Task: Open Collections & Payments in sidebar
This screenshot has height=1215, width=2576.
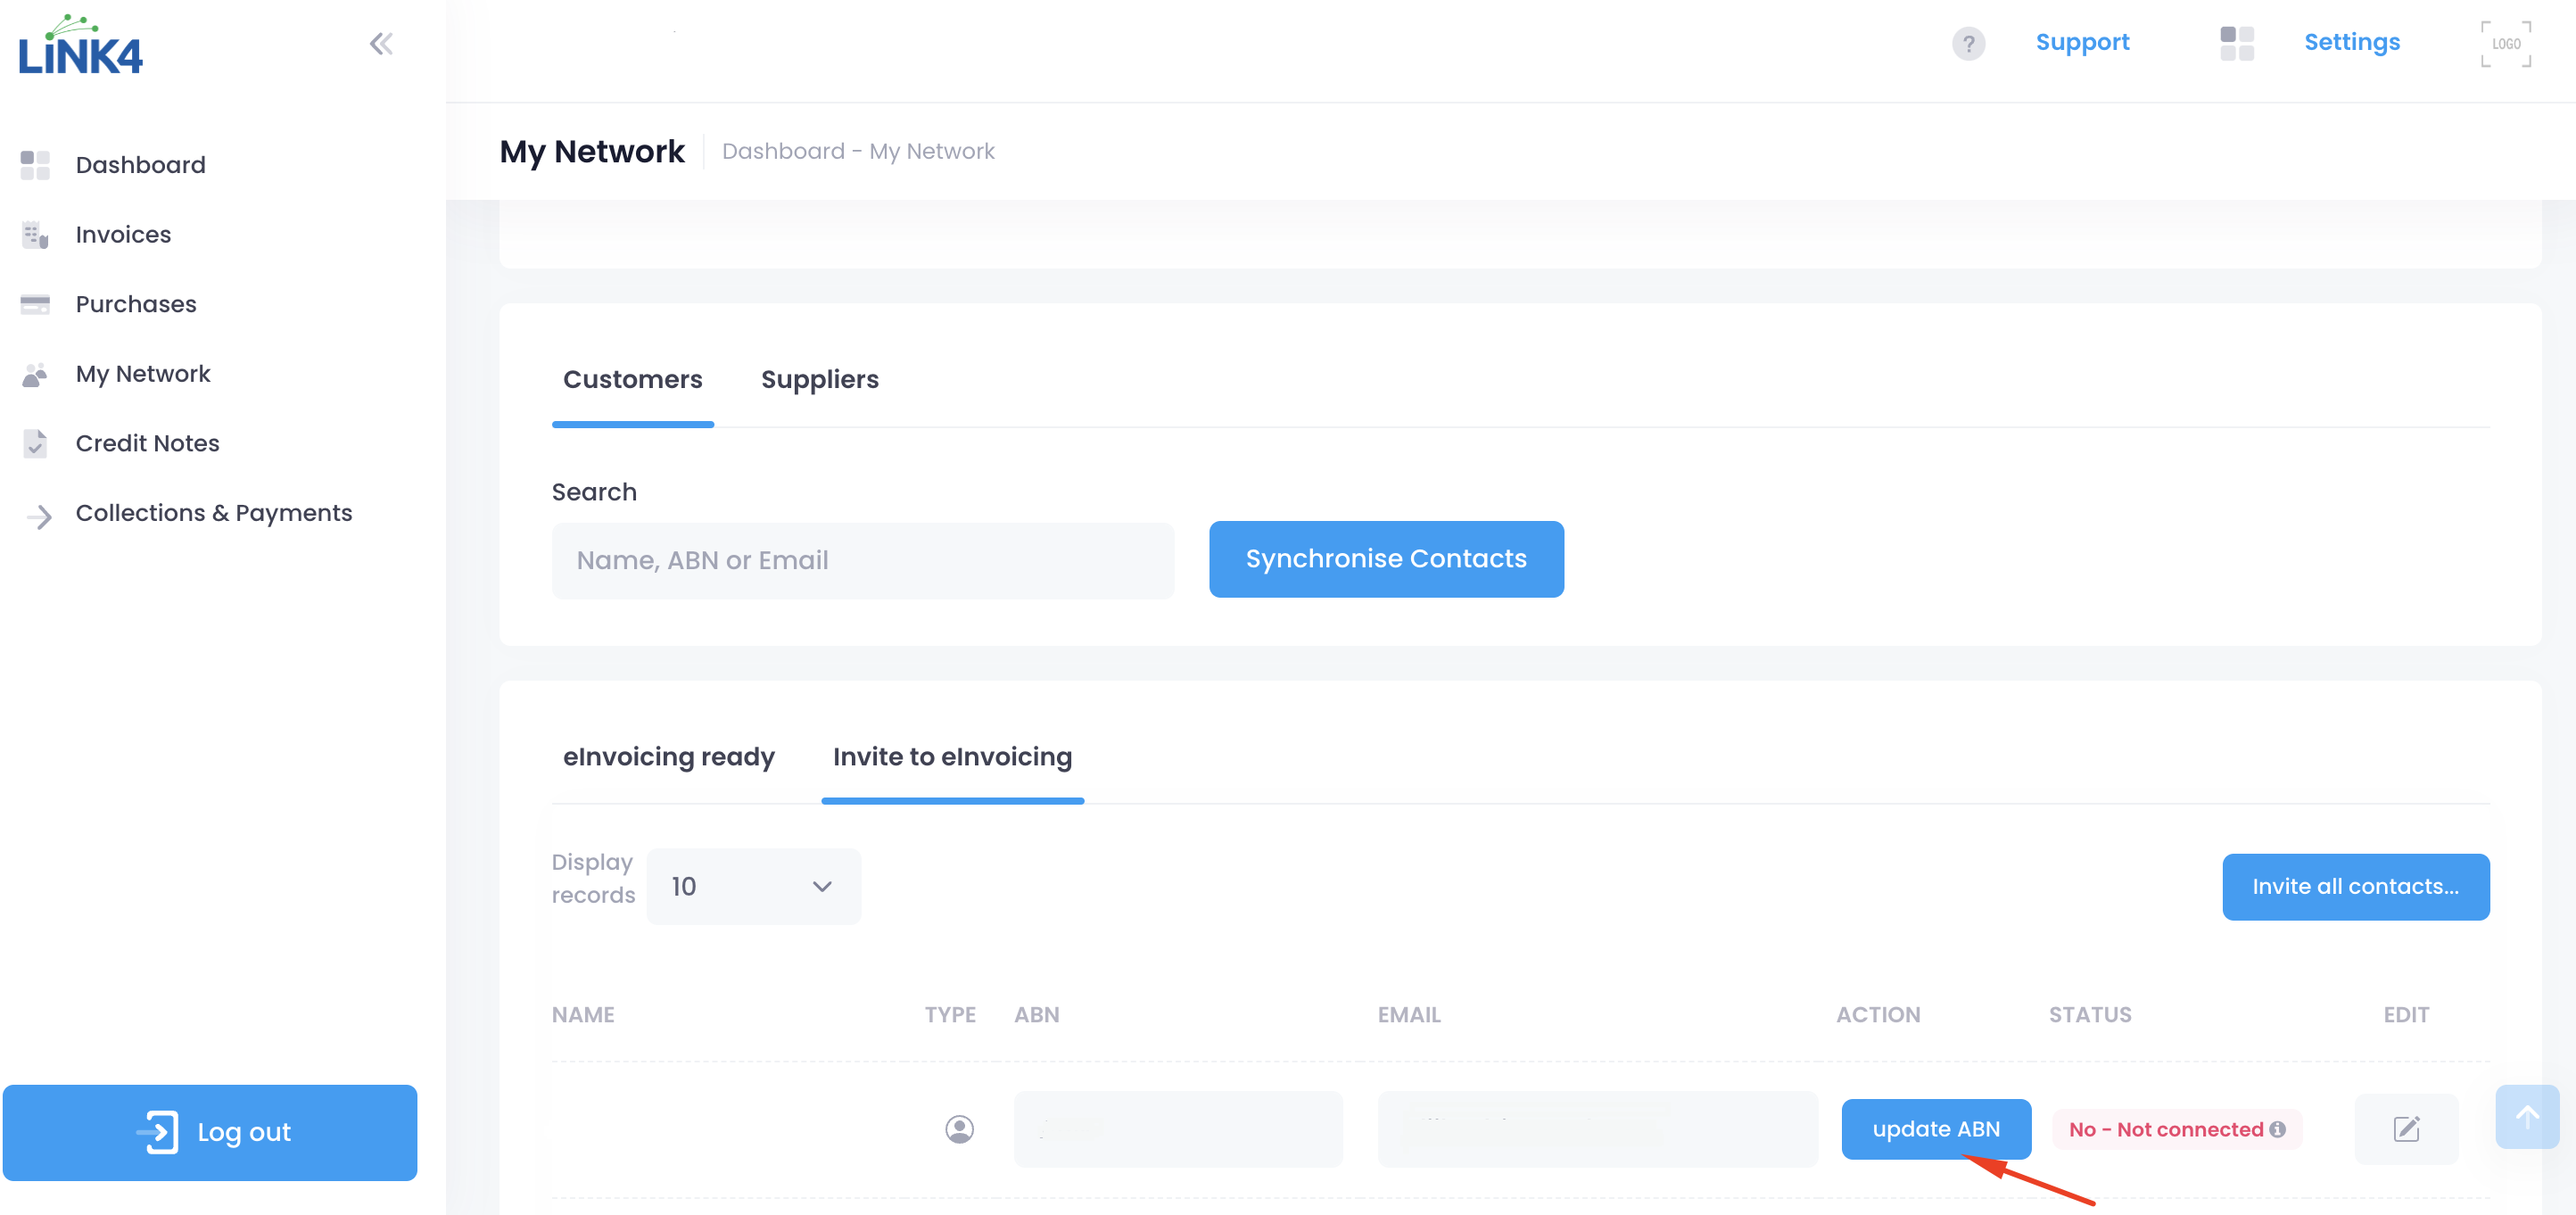Action: coord(213,513)
